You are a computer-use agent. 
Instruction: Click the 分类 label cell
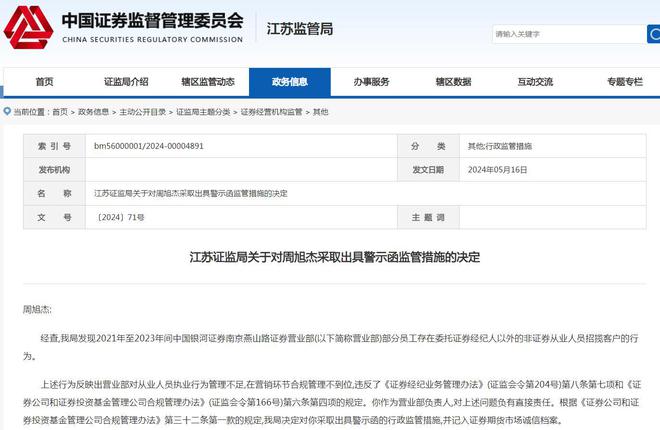428,146
